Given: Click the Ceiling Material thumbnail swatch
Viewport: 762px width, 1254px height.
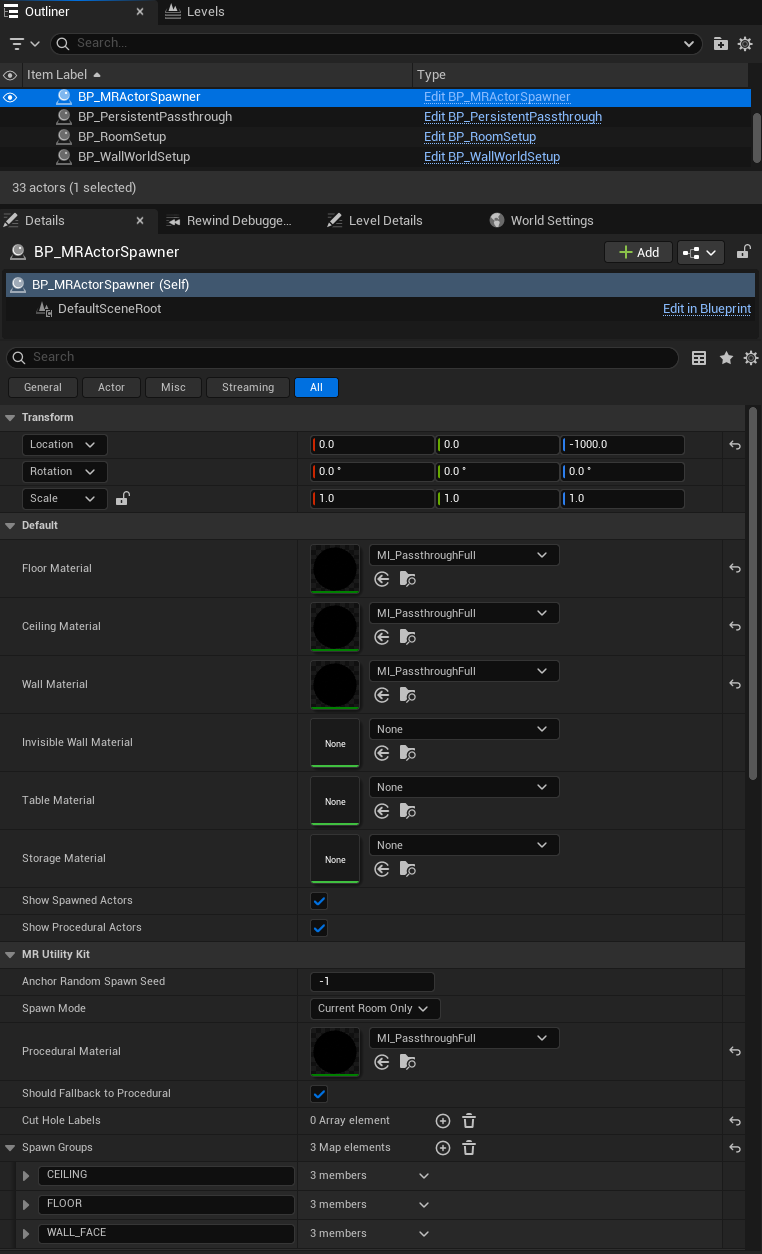Looking at the screenshot, I should (335, 626).
